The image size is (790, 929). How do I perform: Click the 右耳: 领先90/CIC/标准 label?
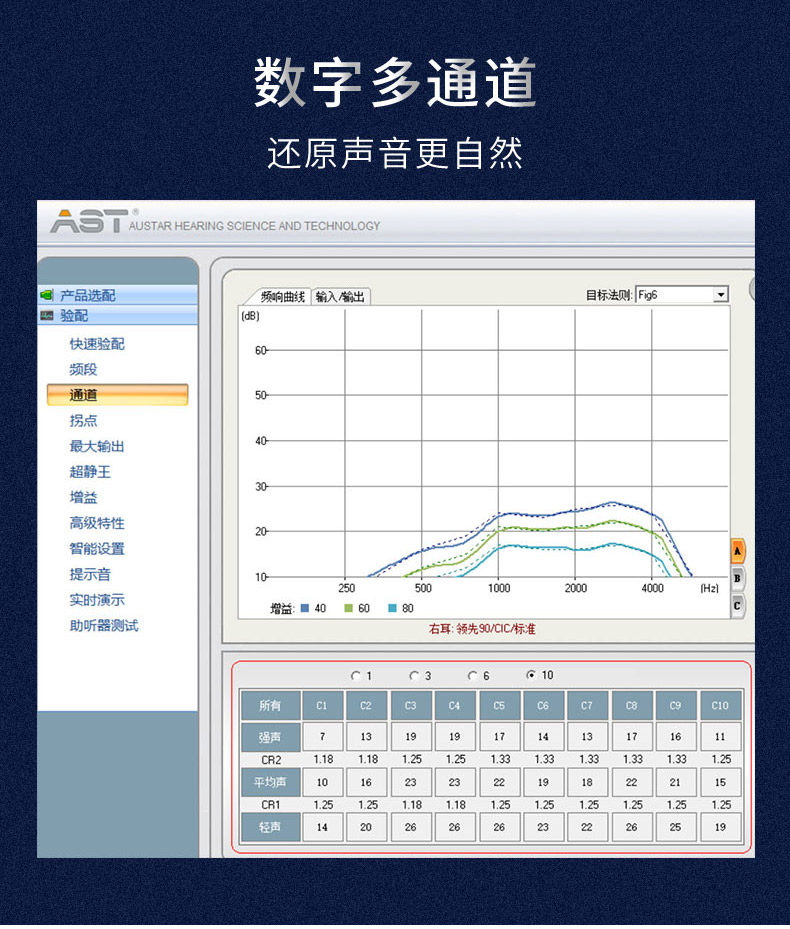(x=482, y=629)
